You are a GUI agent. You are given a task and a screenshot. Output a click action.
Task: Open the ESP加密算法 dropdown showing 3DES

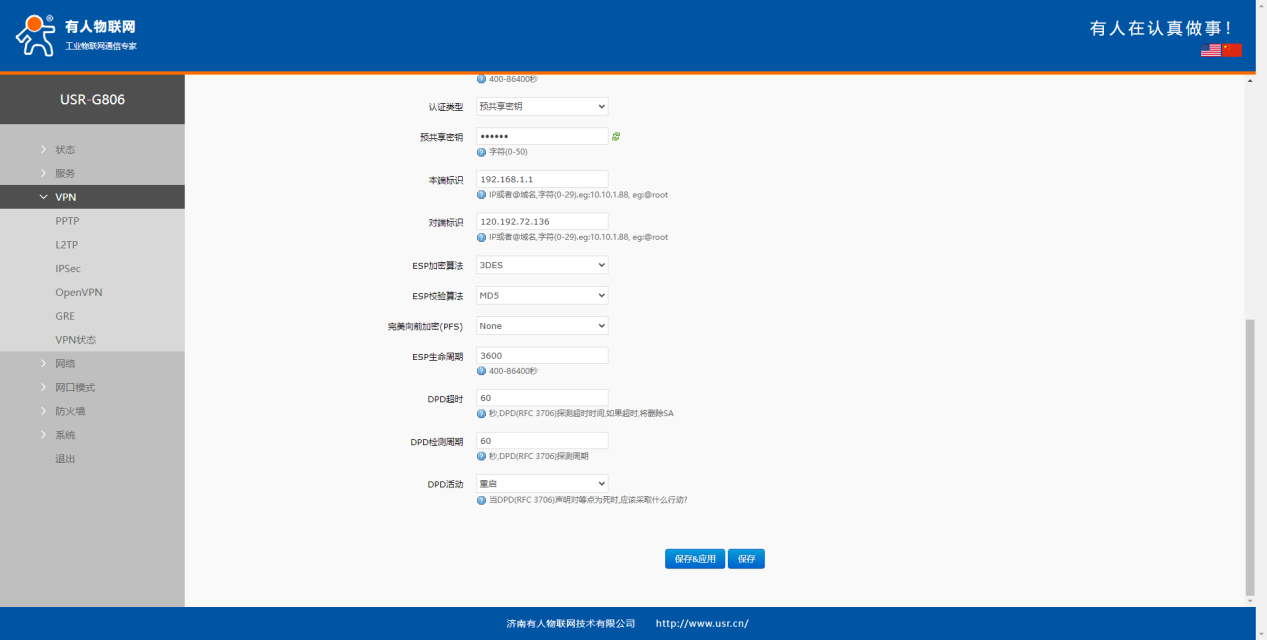pyautogui.click(x=541, y=265)
